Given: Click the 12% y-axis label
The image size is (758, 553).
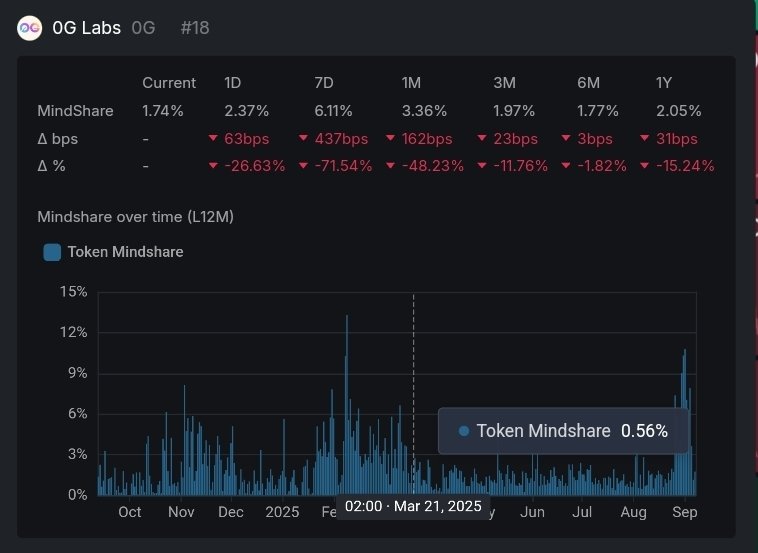Looking at the screenshot, I should click(73, 333).
